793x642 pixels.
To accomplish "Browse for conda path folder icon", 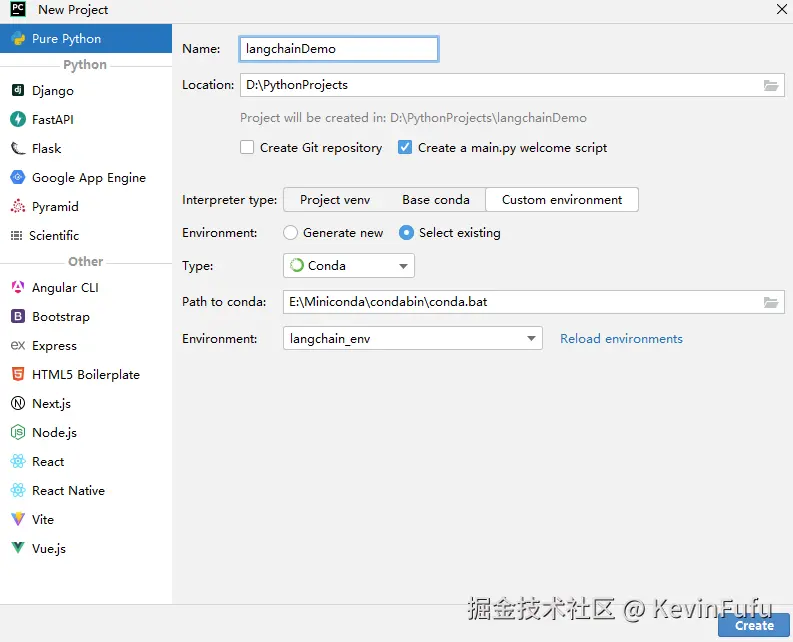I will (x=771, y=302).
